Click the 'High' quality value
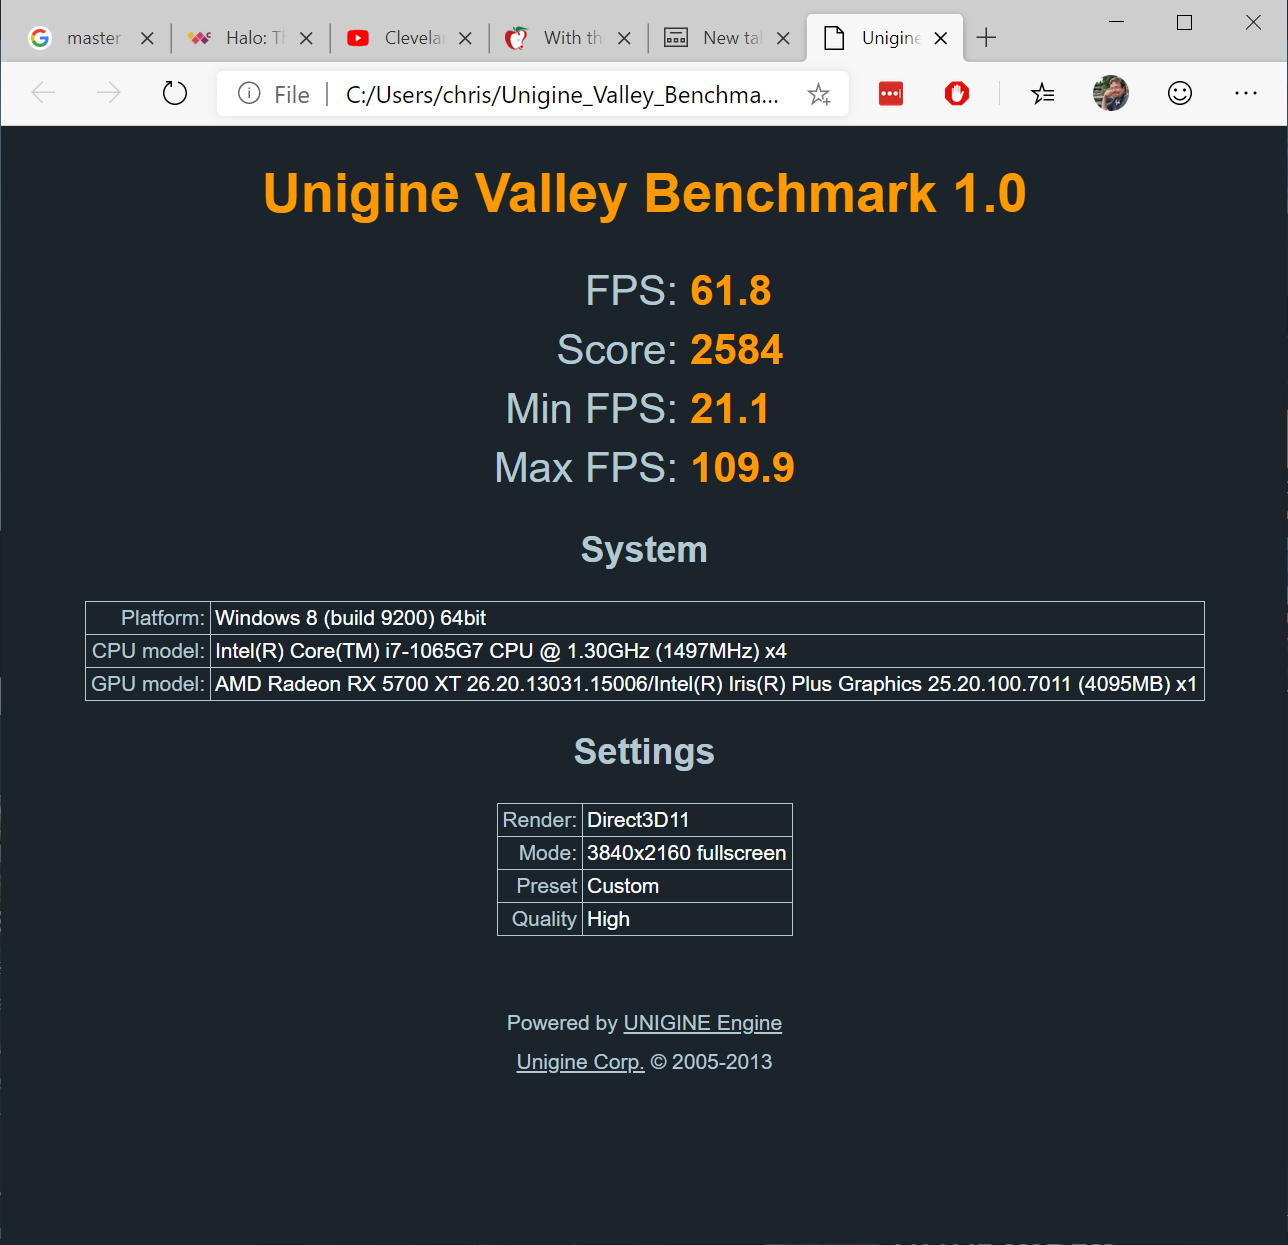 (687, 919)
